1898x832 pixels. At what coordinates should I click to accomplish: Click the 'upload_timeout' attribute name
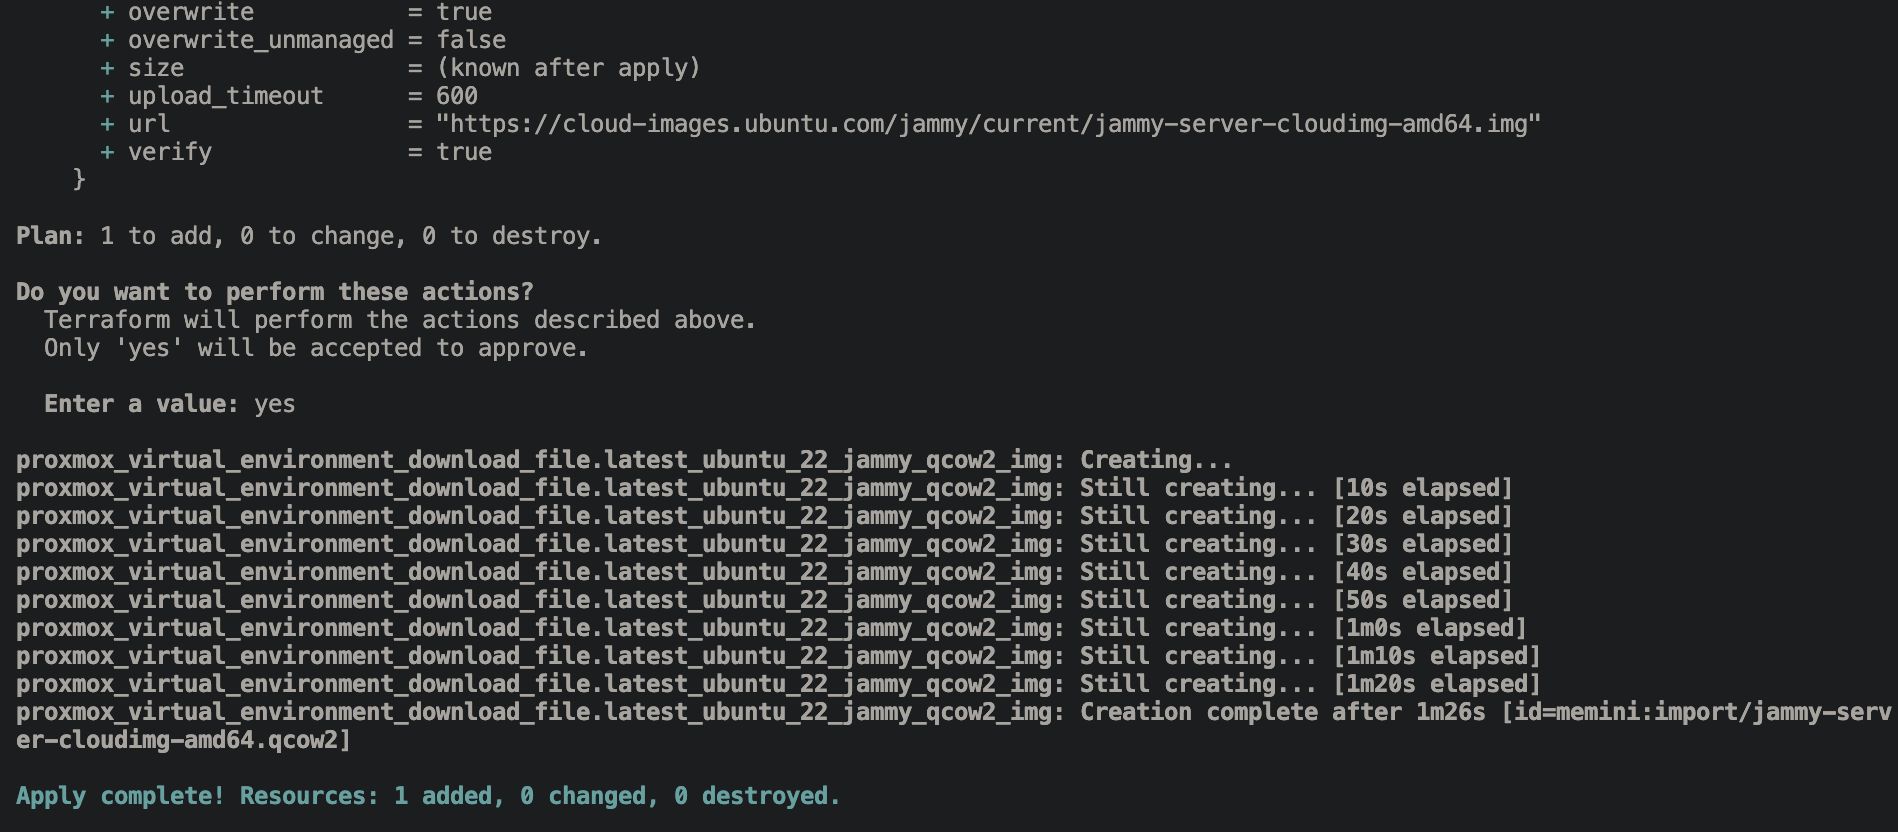pyautogui.click(x=225, y=96)
